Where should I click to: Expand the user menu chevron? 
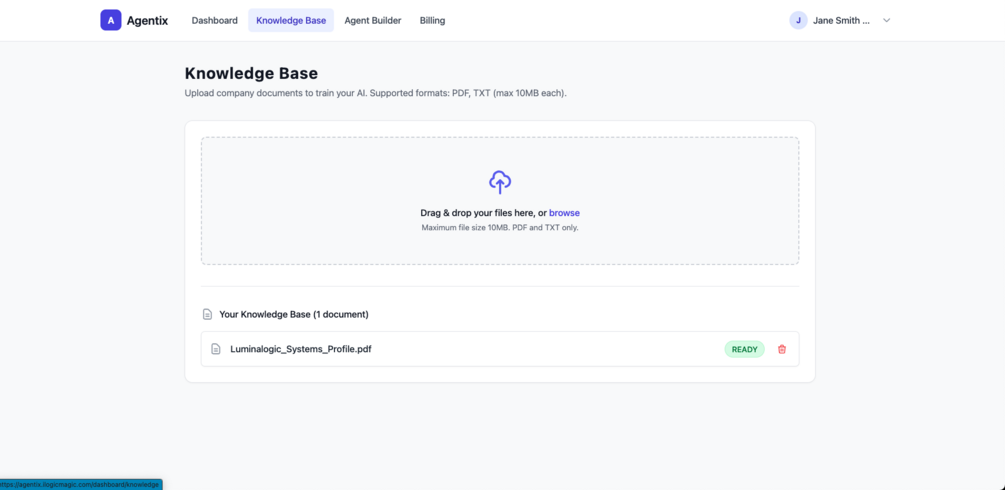pyautogui.click(x=886, y=21)
